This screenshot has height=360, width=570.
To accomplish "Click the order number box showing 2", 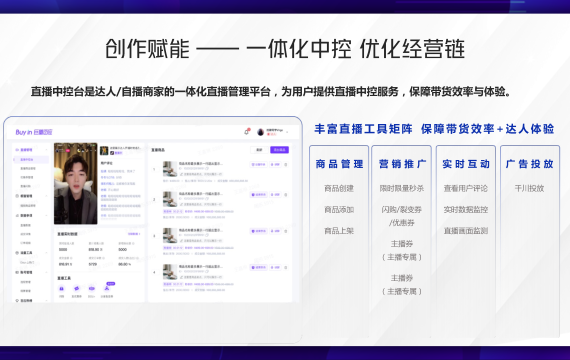I will [154, 200].
